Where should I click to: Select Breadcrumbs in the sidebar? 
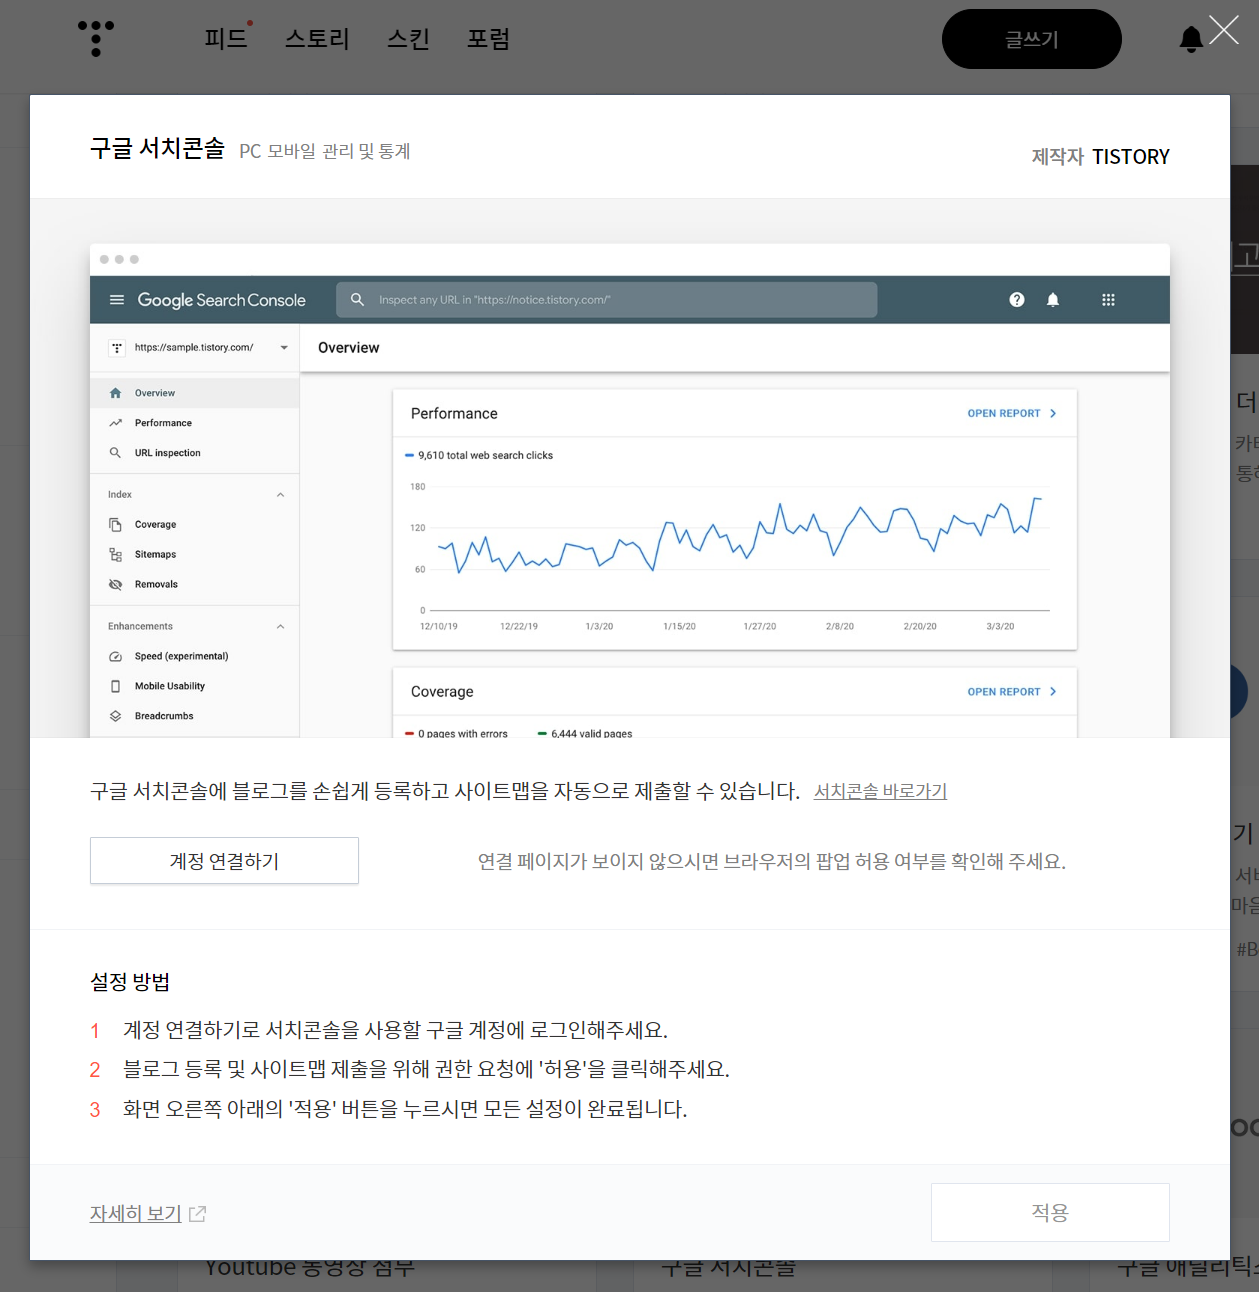[195, 716]
